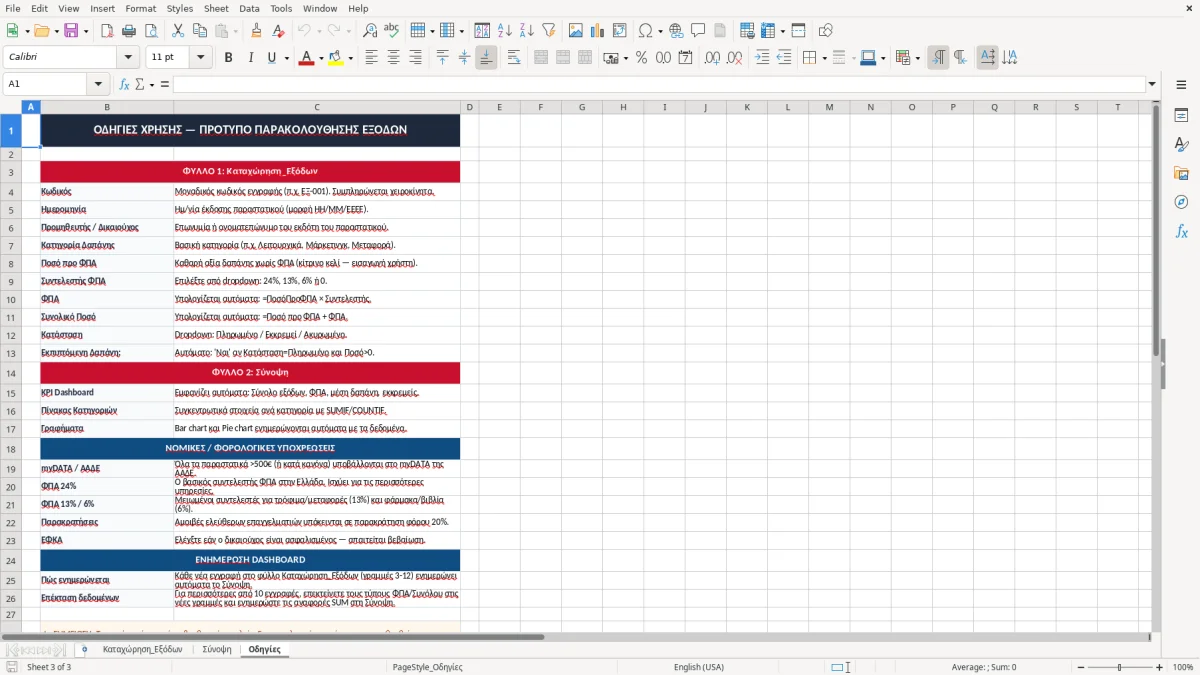This screenshot has height=675, width=1200.
Task: Open background color dropdown arrow
Action: click(351, 58)
